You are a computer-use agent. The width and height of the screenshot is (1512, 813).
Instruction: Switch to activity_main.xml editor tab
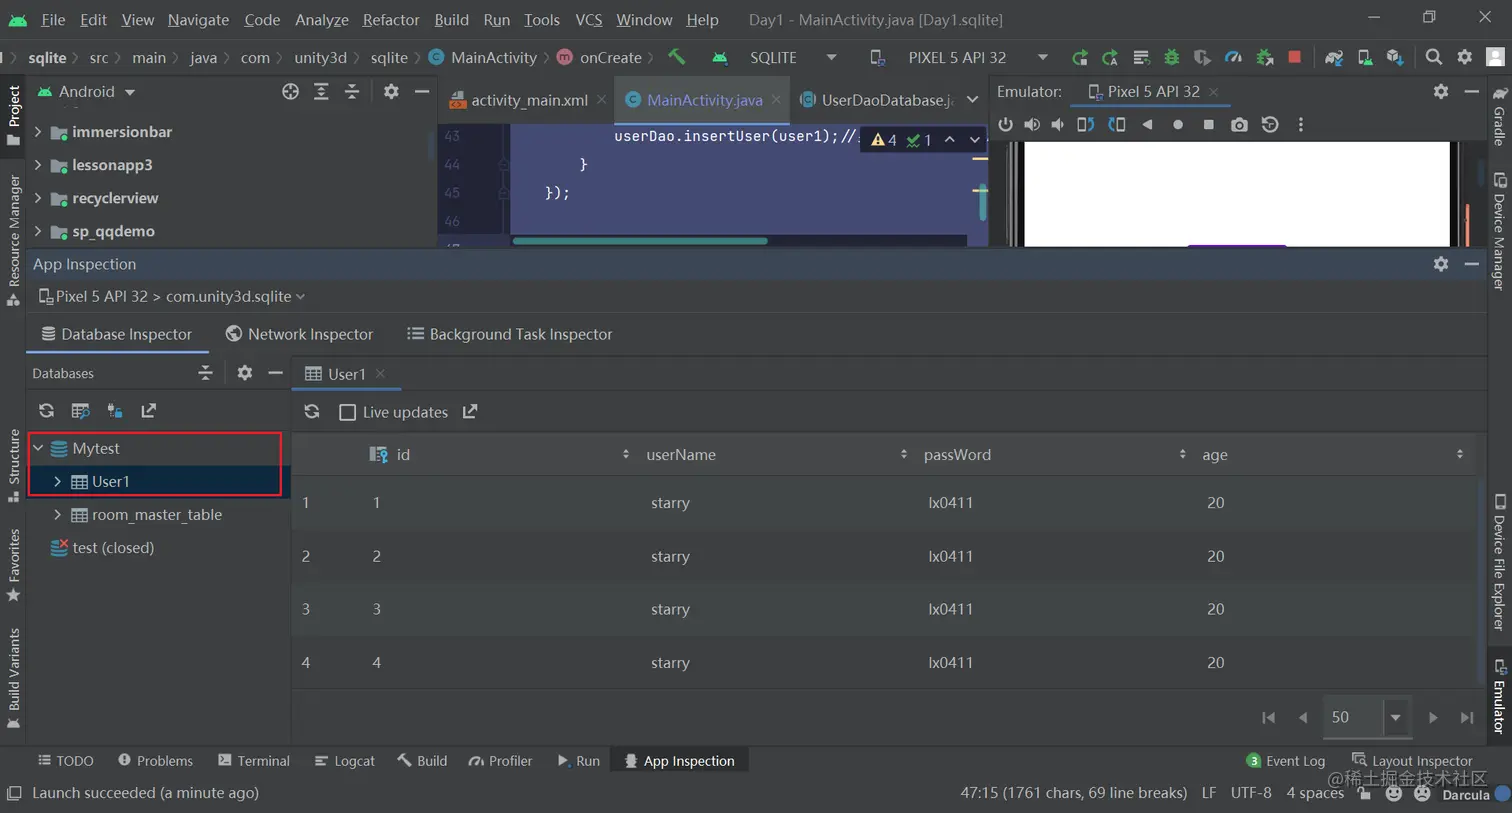coord(529,100)
